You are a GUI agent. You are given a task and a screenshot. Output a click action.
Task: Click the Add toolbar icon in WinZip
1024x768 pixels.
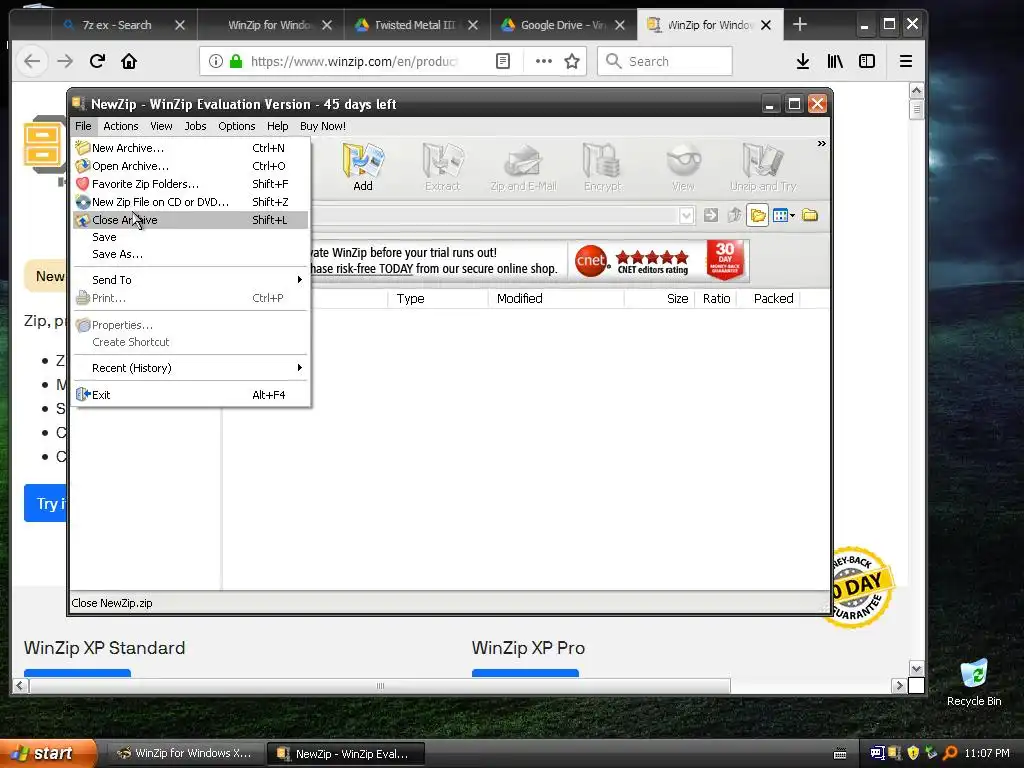point(362,167)
